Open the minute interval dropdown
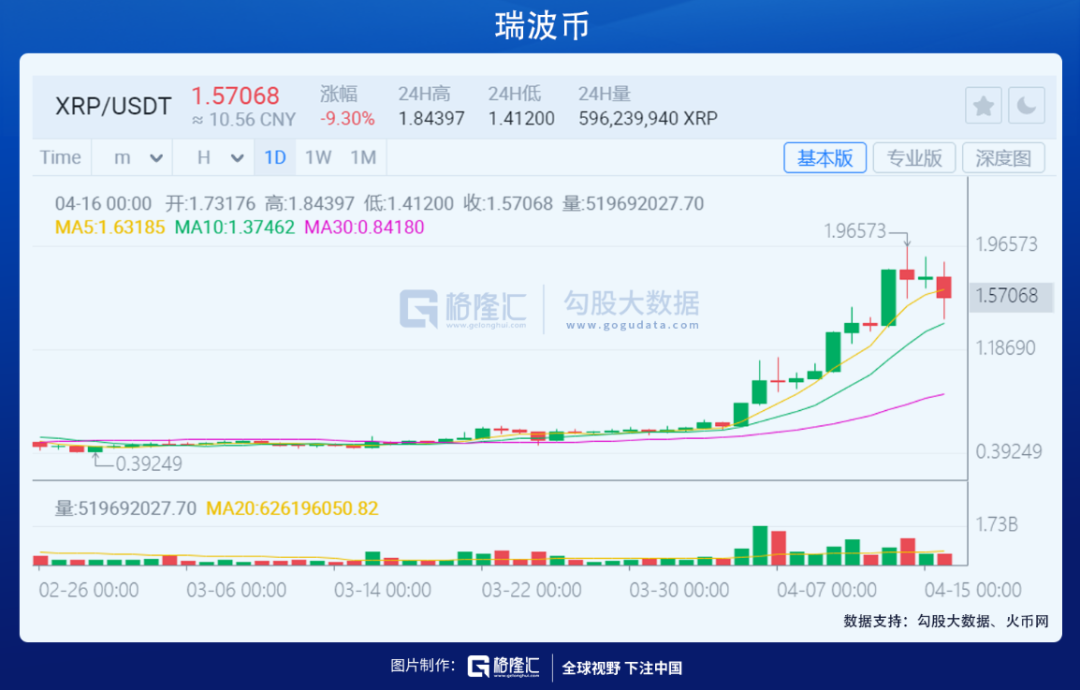This screenshot has width=1080, height=690. [x=137, y=158]
